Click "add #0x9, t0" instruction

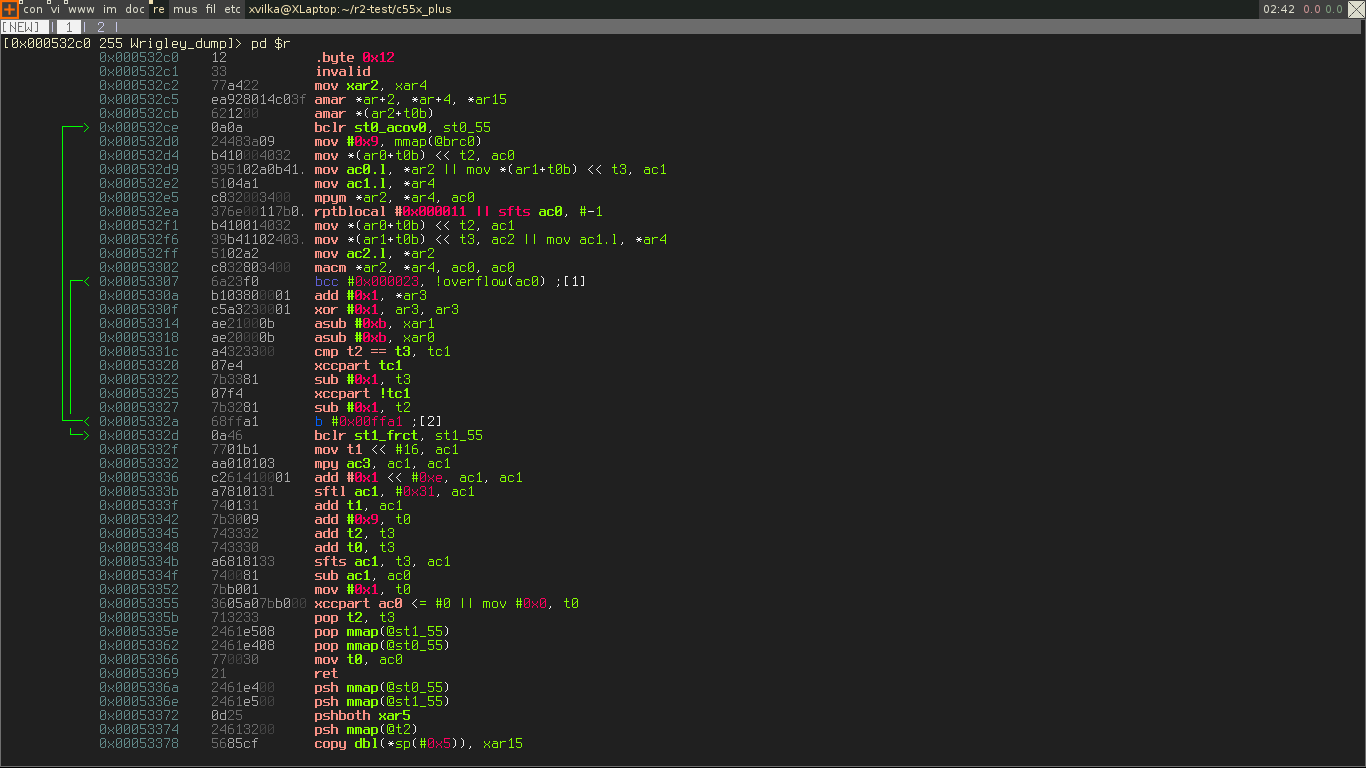pyautogui.click(x=363, y=519)
